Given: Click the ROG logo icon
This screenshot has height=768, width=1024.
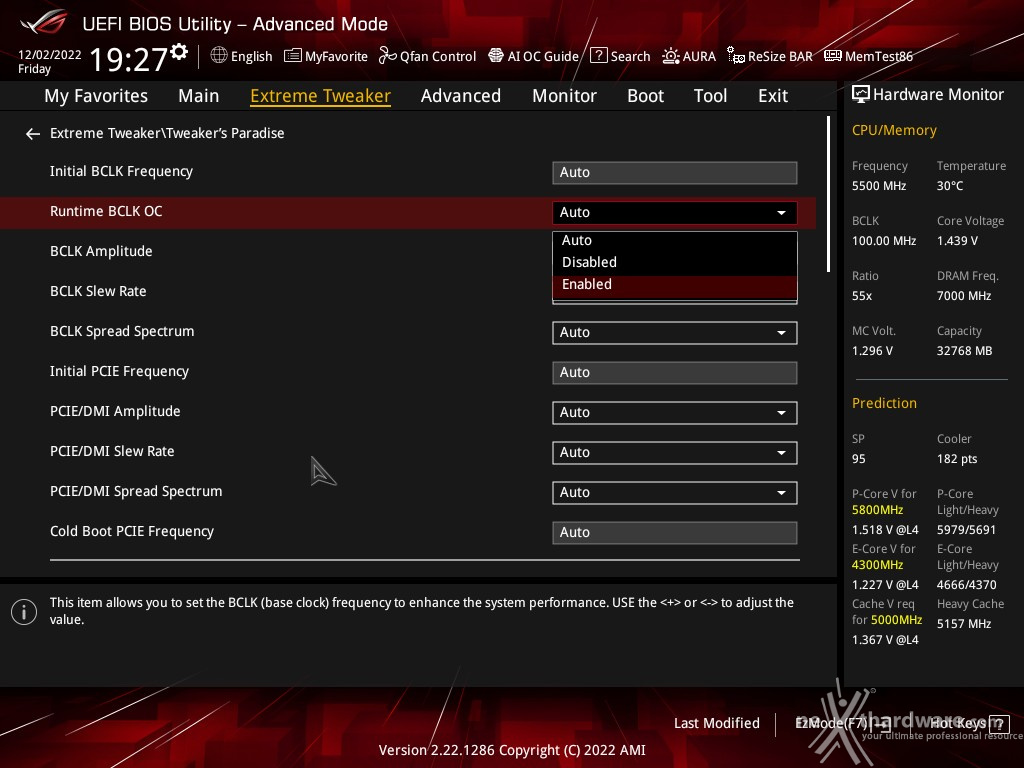Looking at the screenshot, I should (x=43, y=22).
